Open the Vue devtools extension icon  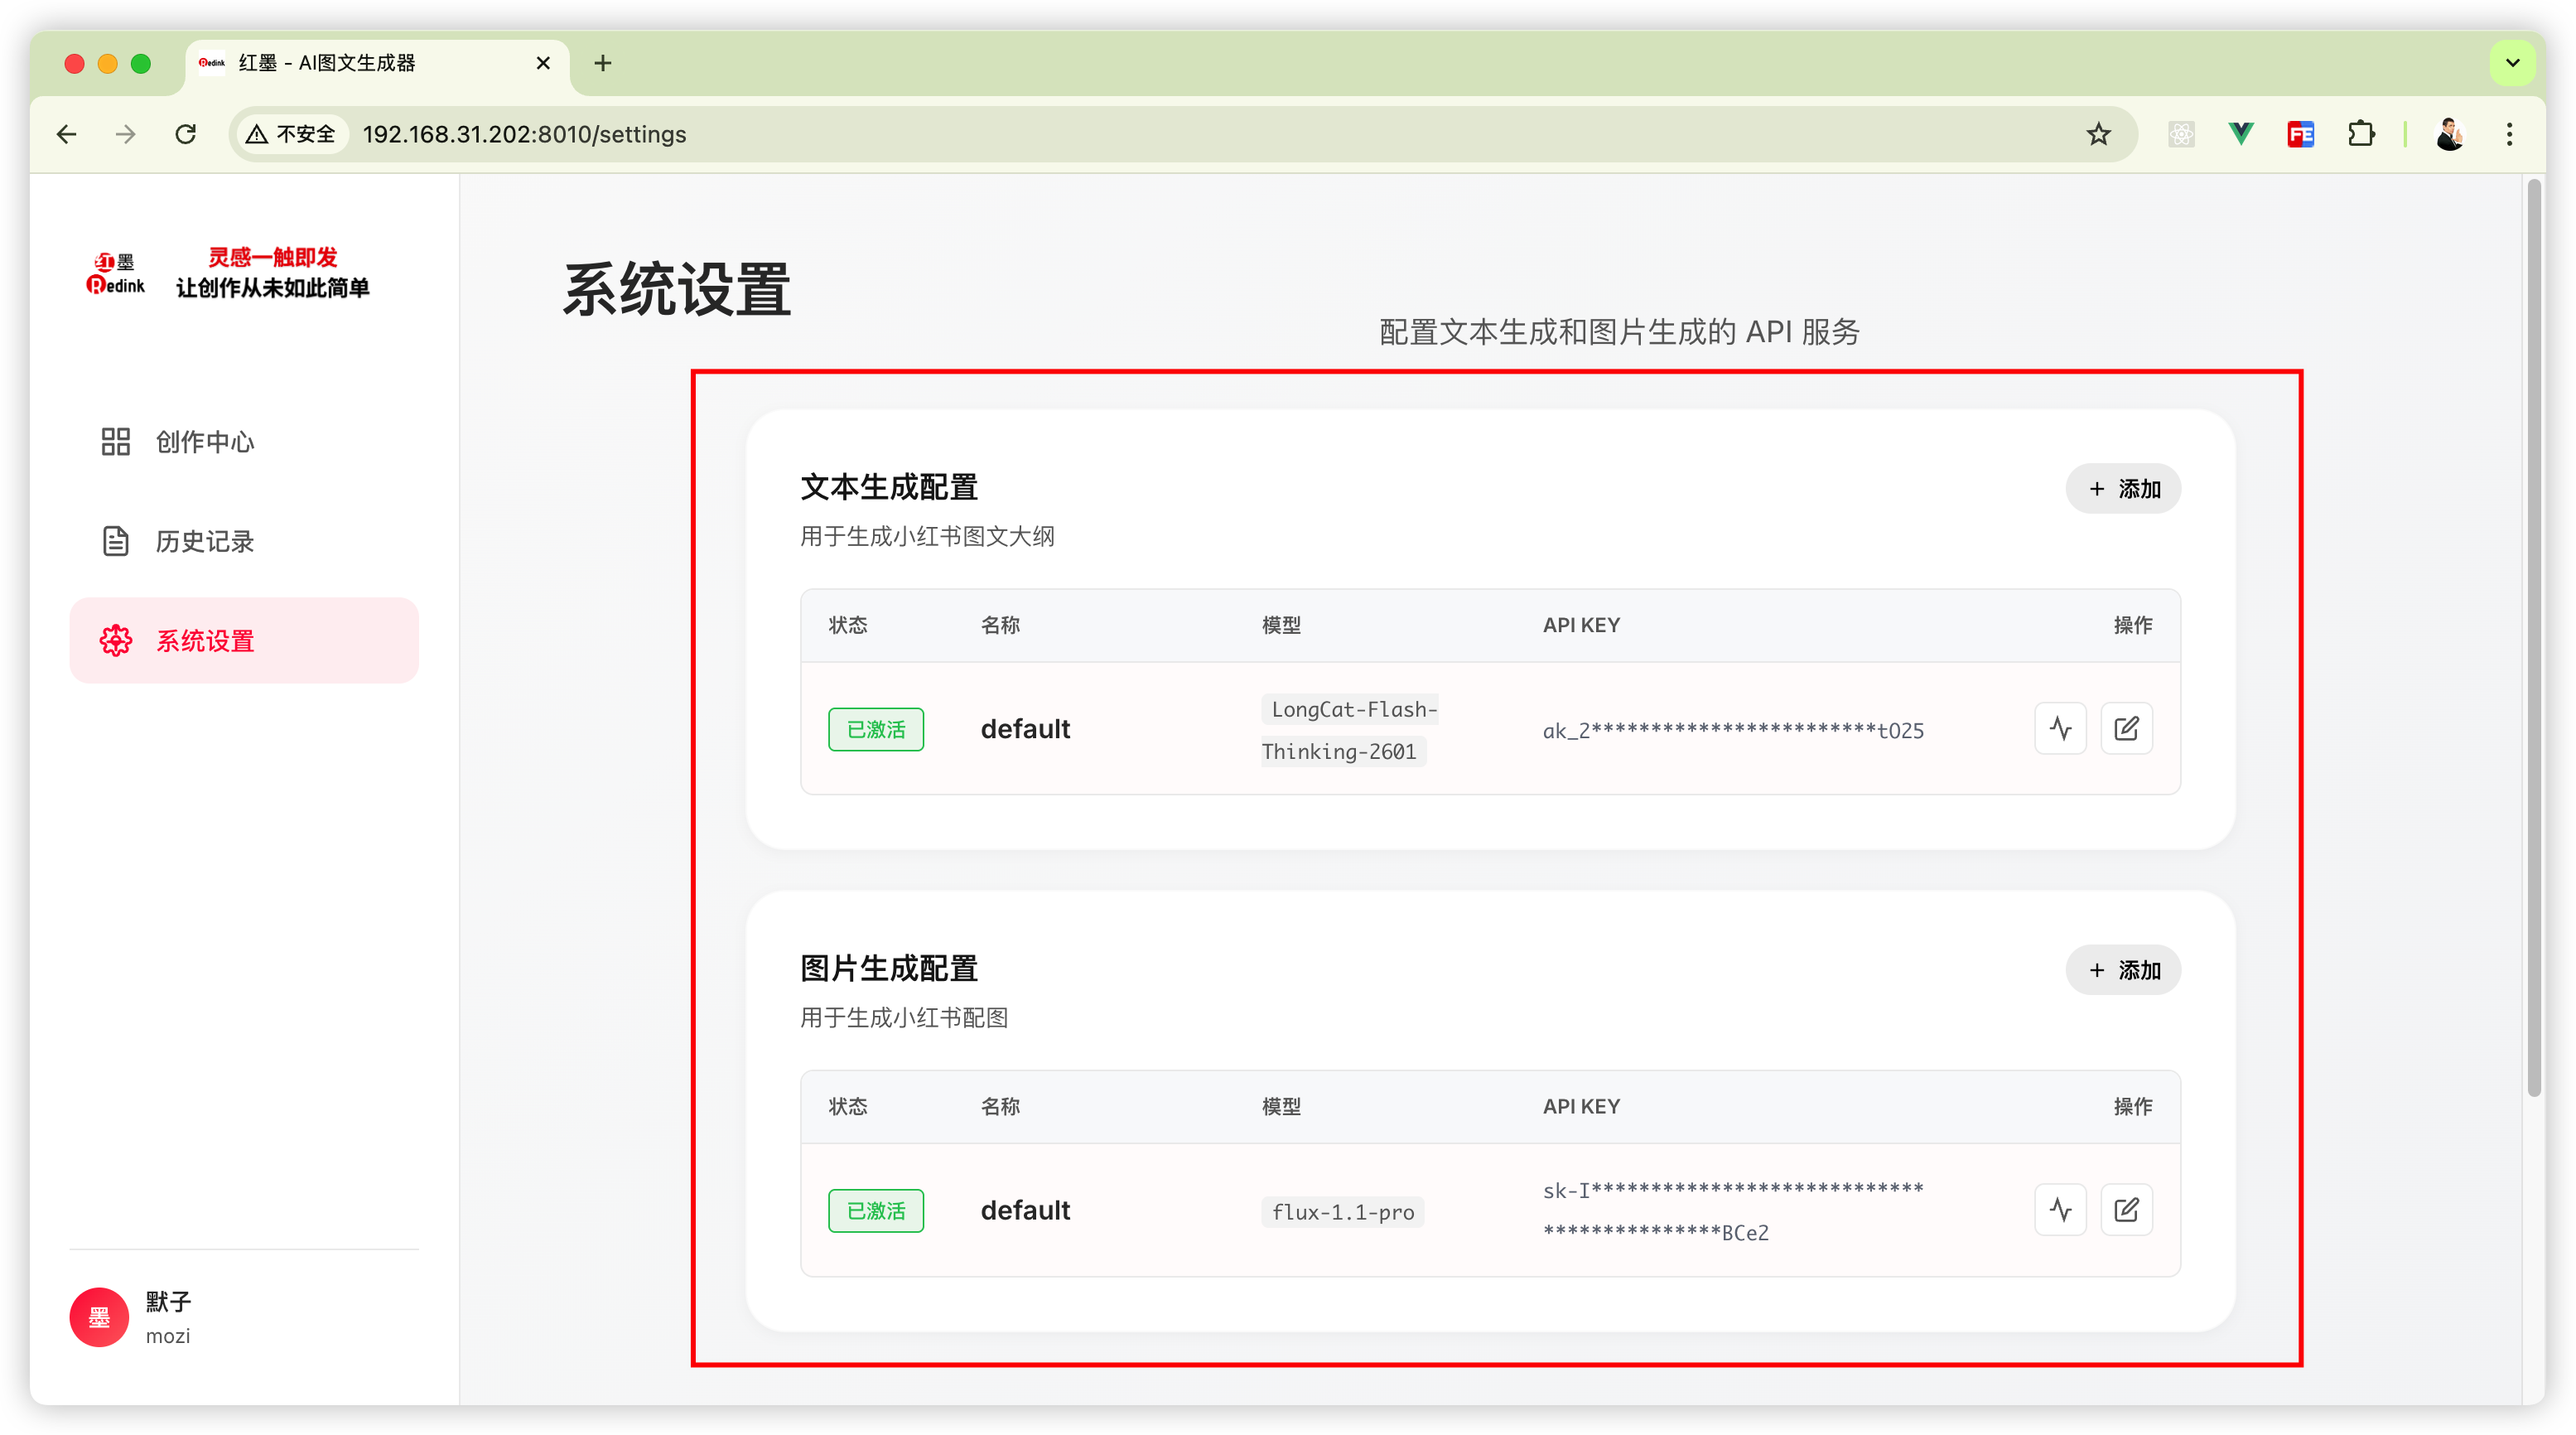(x=2241, y=134)
